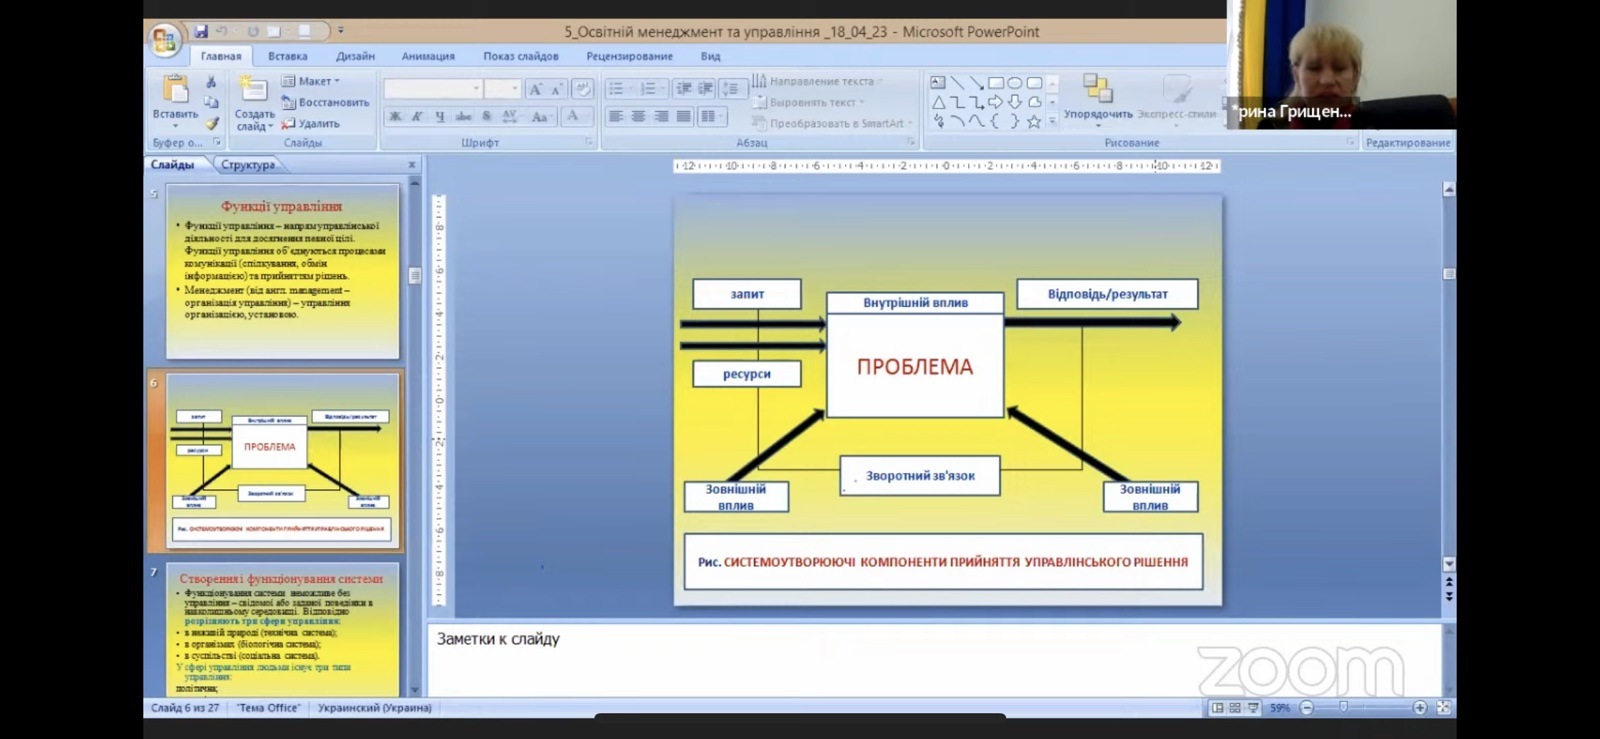The height and width of the screenshot is (739, 1600).
Task: Pick the star shape in shapes gallery
Action: (1034, 122)
